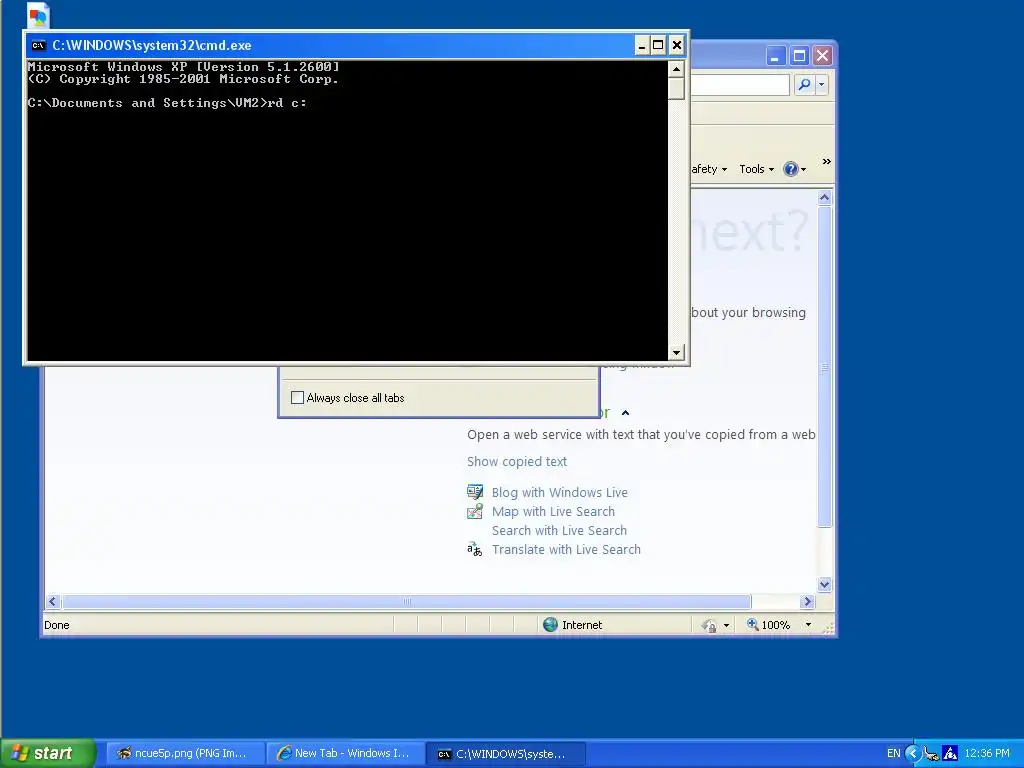Click the horizontal scroll right arrow

tap(807, 601)
